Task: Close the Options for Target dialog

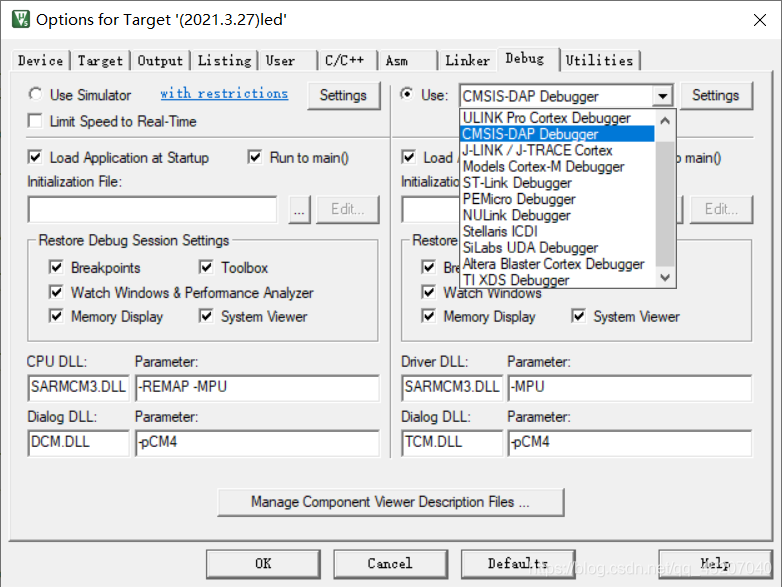Action: click(760, 20)
